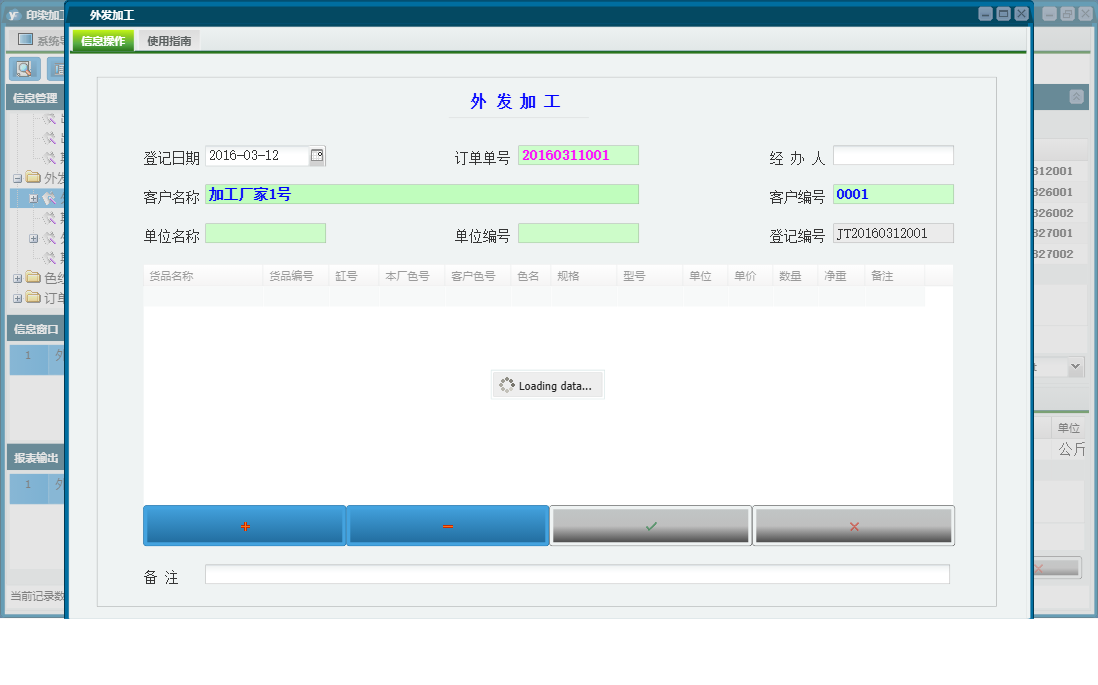1098x685 pixels.
Task: Focus the empty 经办人 input field
Action: [893, 155]
